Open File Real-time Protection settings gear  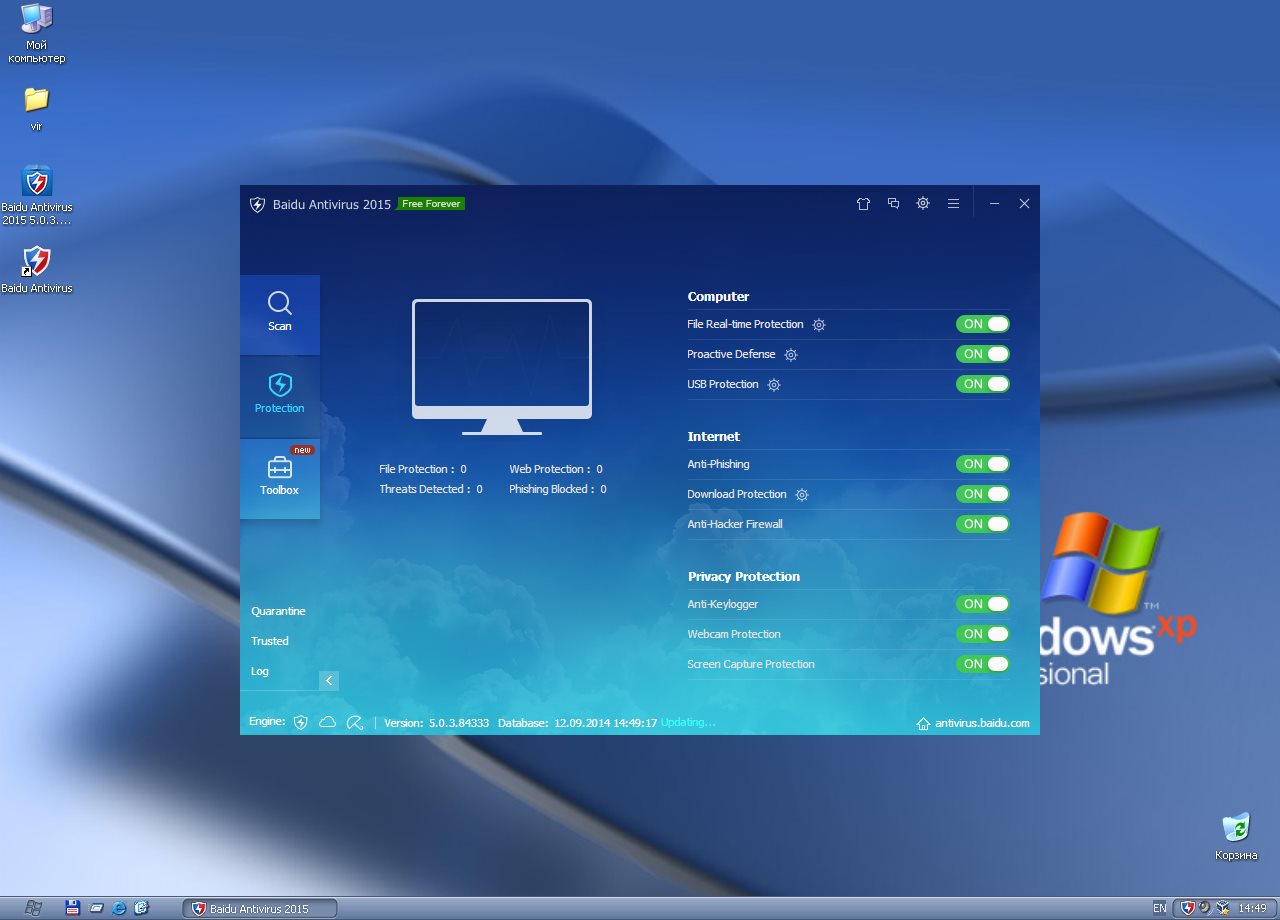click(819, 325)
